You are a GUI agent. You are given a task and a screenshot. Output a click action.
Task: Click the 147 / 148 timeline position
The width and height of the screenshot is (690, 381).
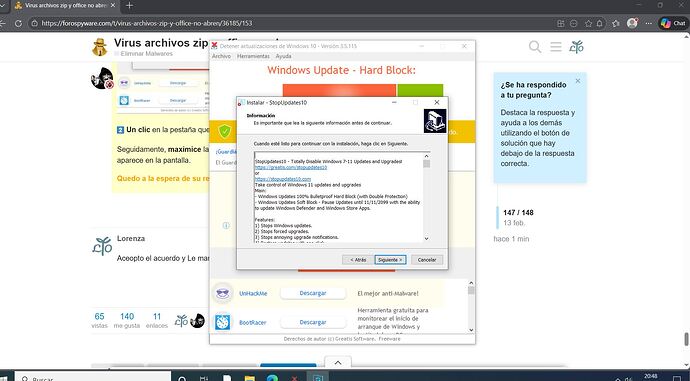(518, 212)
